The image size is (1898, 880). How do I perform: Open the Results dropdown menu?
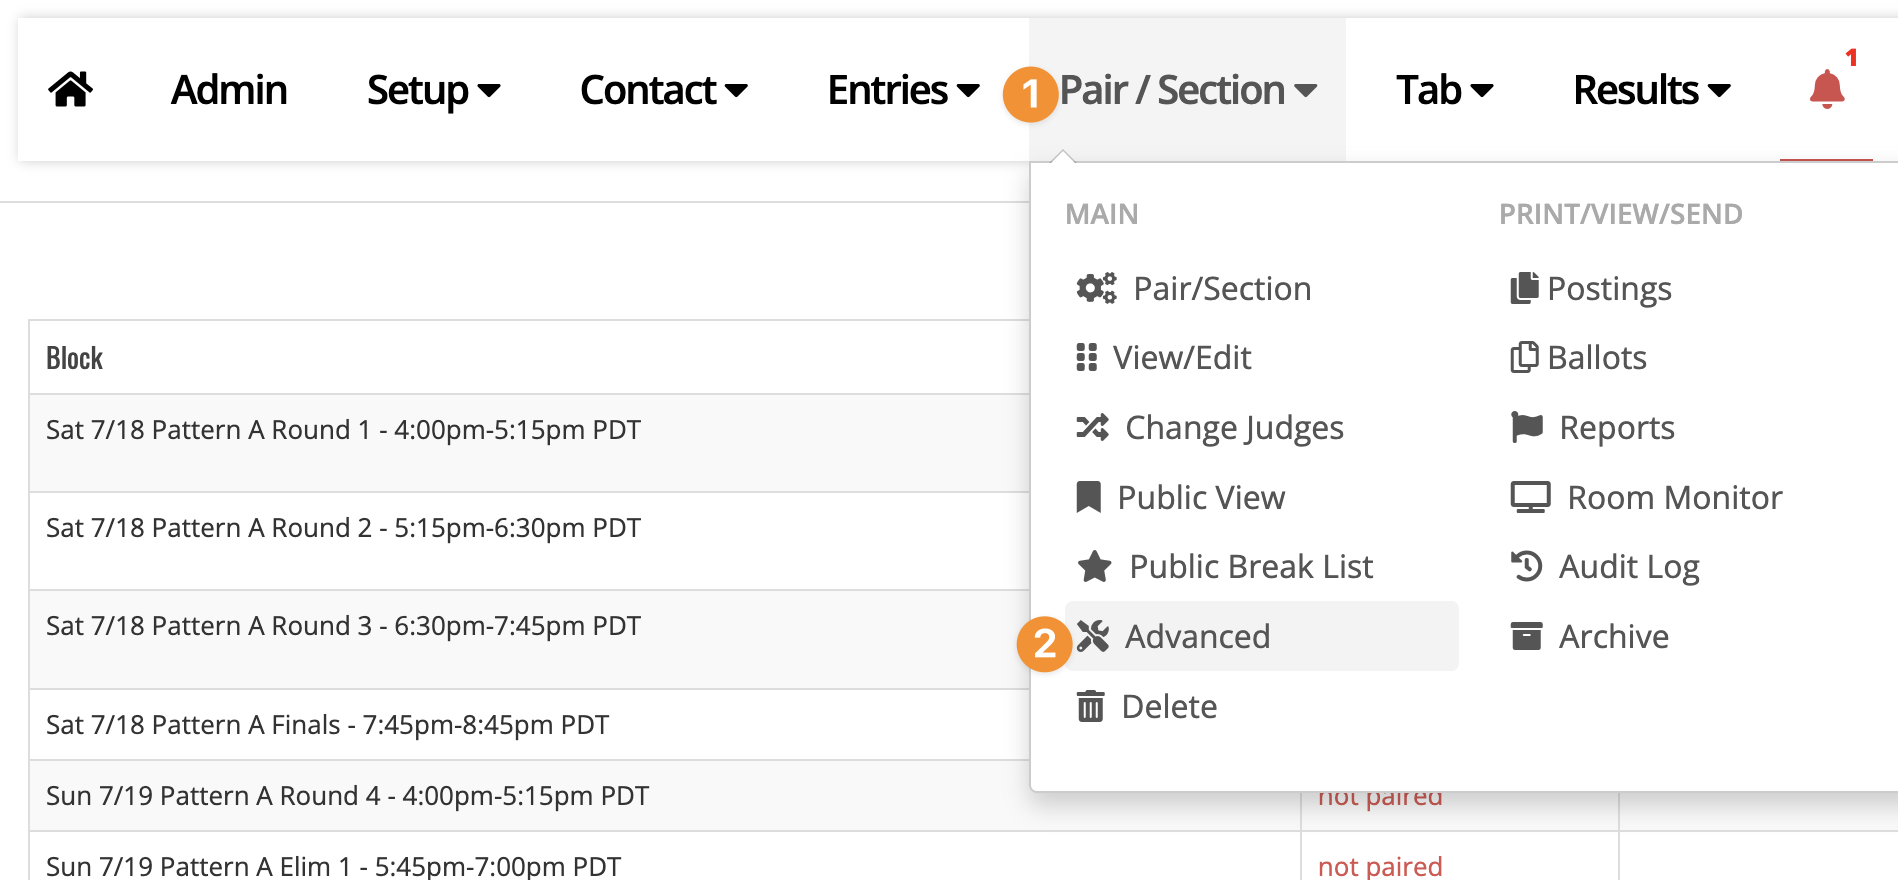pyautogui.click(x=1652, y=90)
